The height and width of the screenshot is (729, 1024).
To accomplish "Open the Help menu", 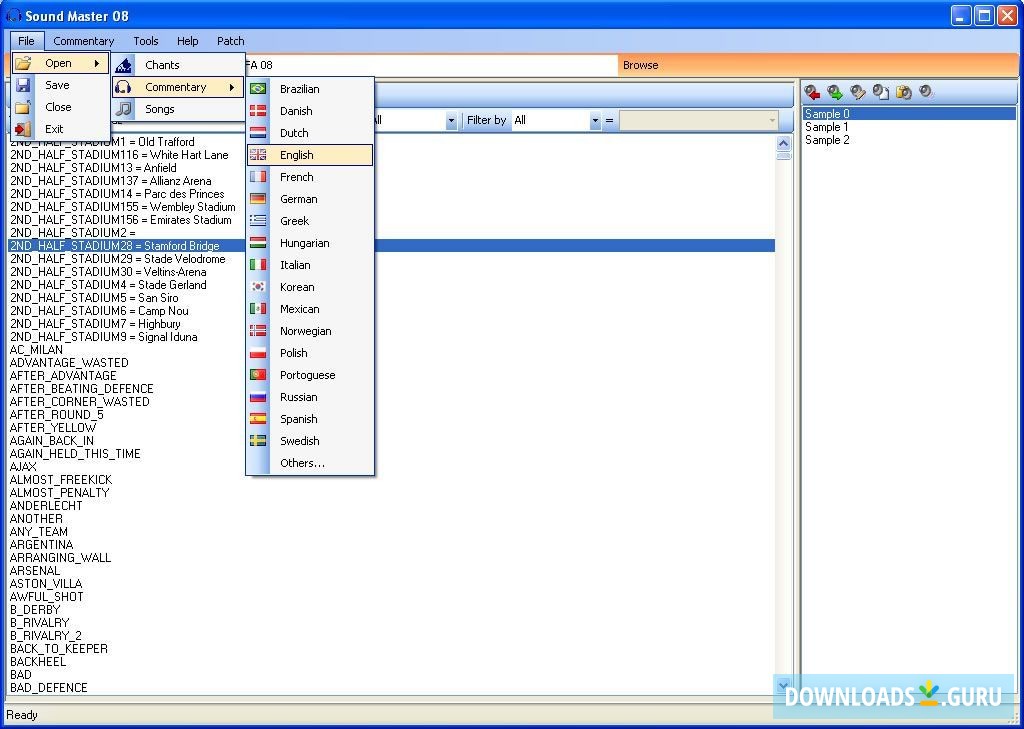I will (x=187, y=40).
